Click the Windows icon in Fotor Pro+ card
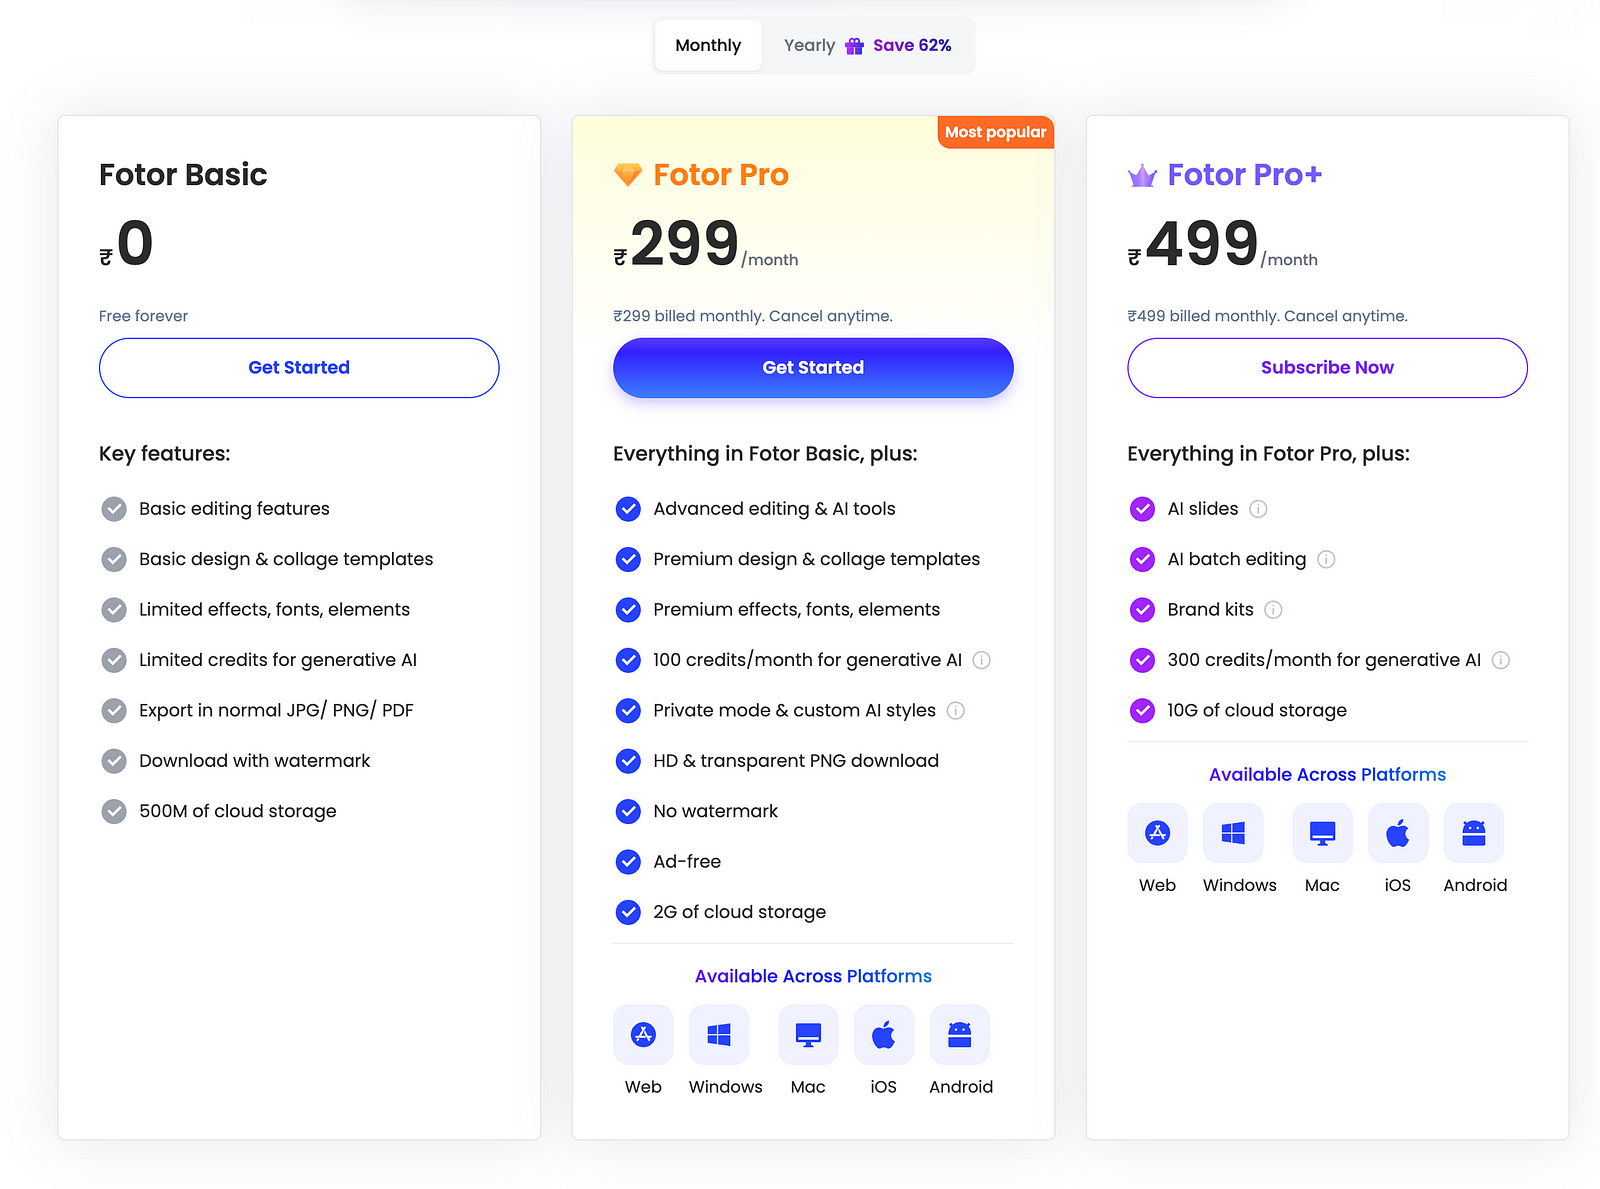The height and width of the screenshot is (1189, 1600). 1233,833
